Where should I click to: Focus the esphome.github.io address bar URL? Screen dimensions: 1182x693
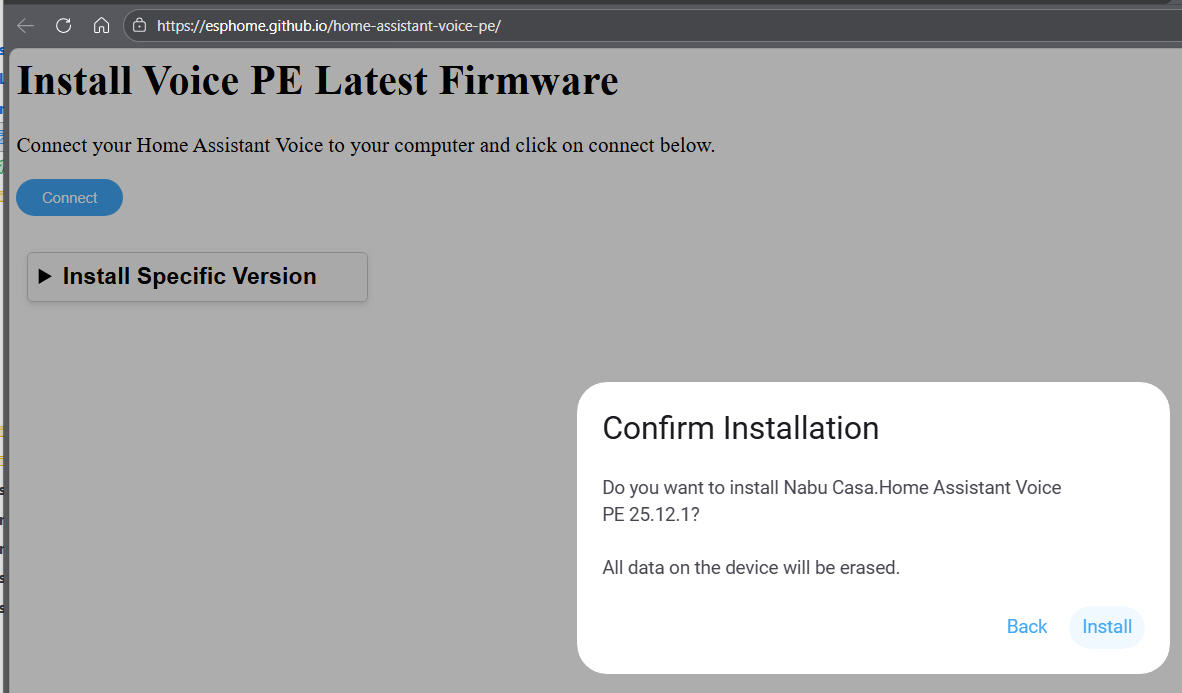pyautogui.click(x=329, y=26)
